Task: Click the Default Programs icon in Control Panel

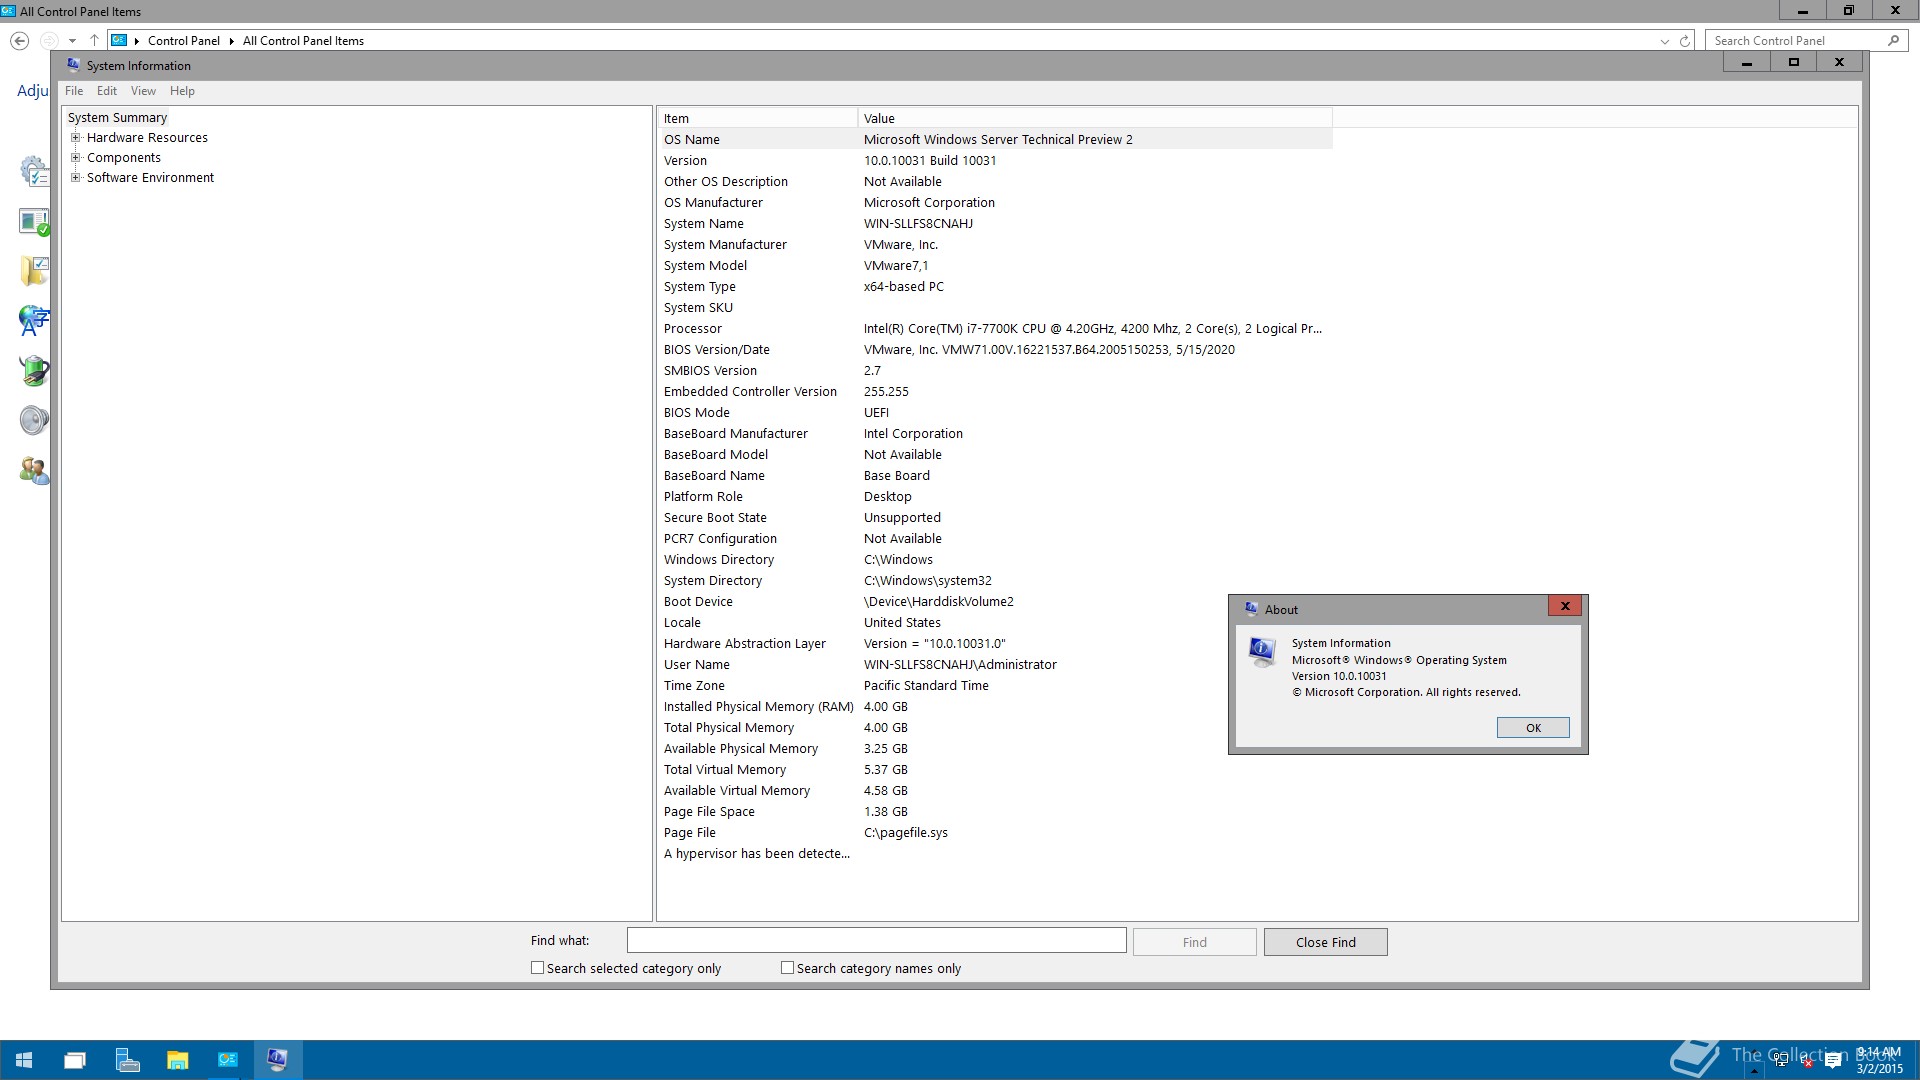Action: (35, 221)
